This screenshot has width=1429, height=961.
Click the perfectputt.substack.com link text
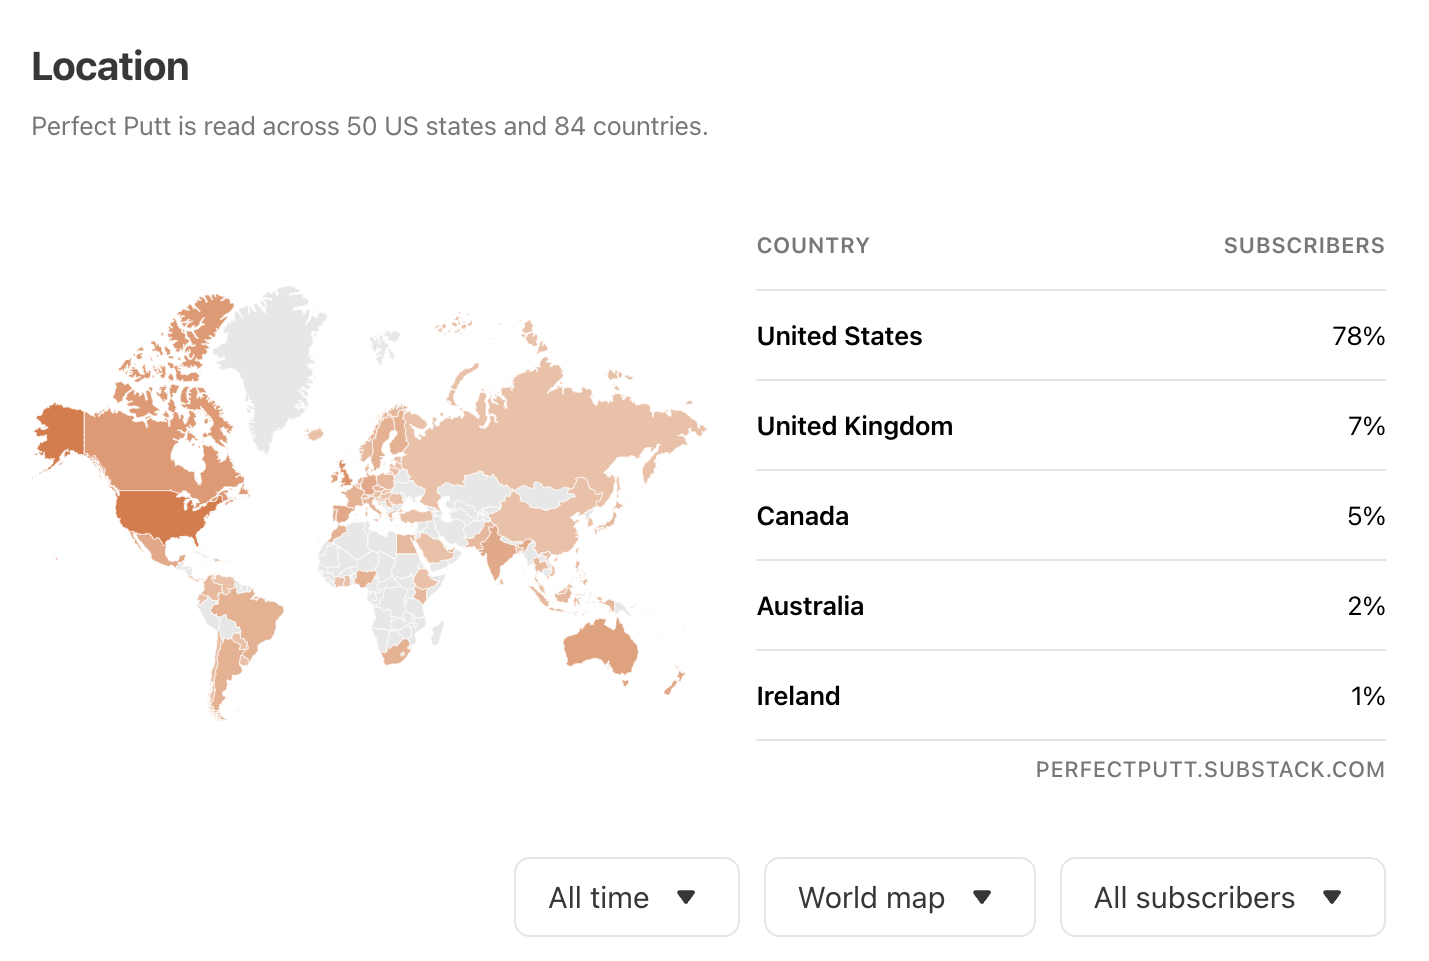pyautogui.click(x=1210, y=770)
